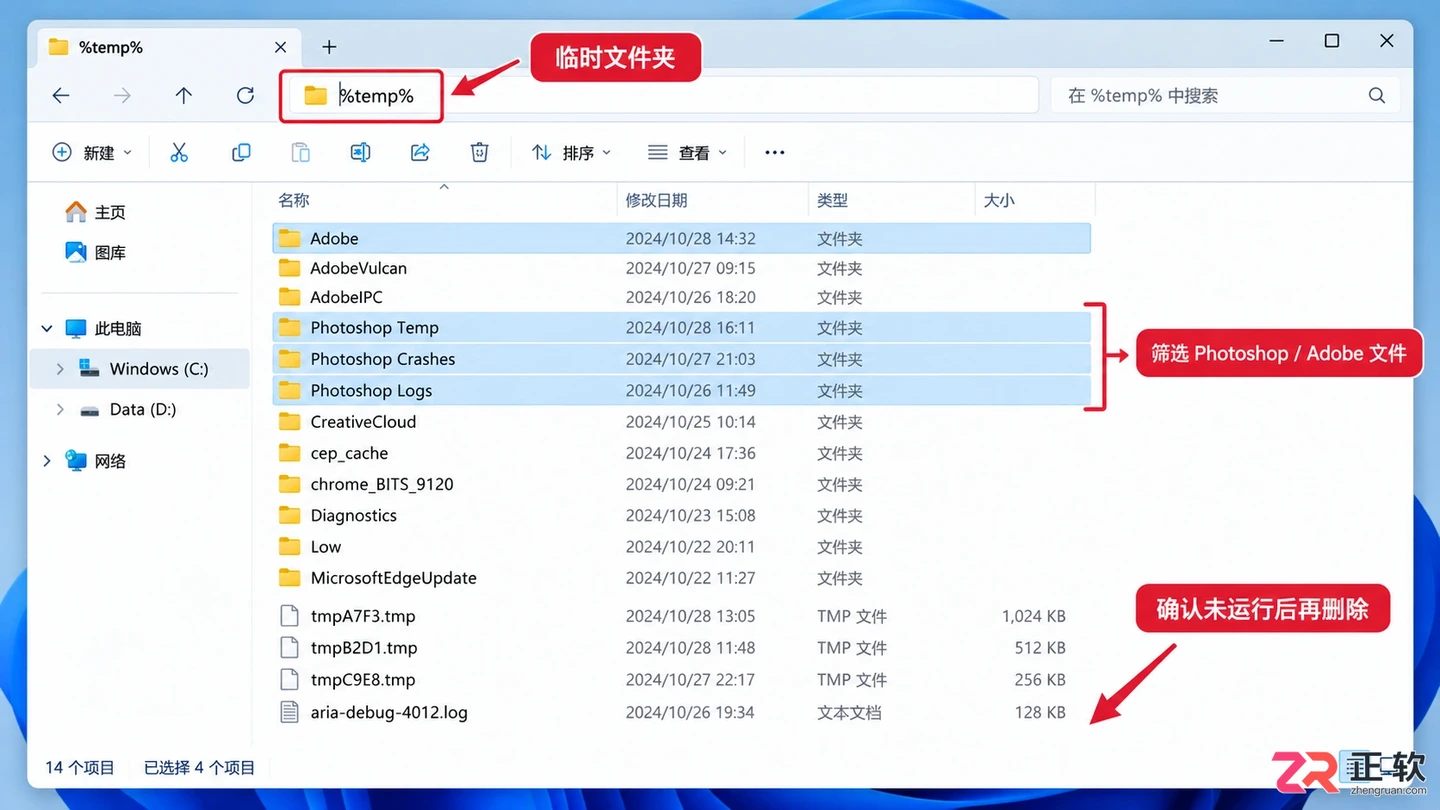Open the 新建 dropdown menu
Image resolution: width=1440 pixels, height=810 pixels.
pyautogui.click(x=91, y=152)
